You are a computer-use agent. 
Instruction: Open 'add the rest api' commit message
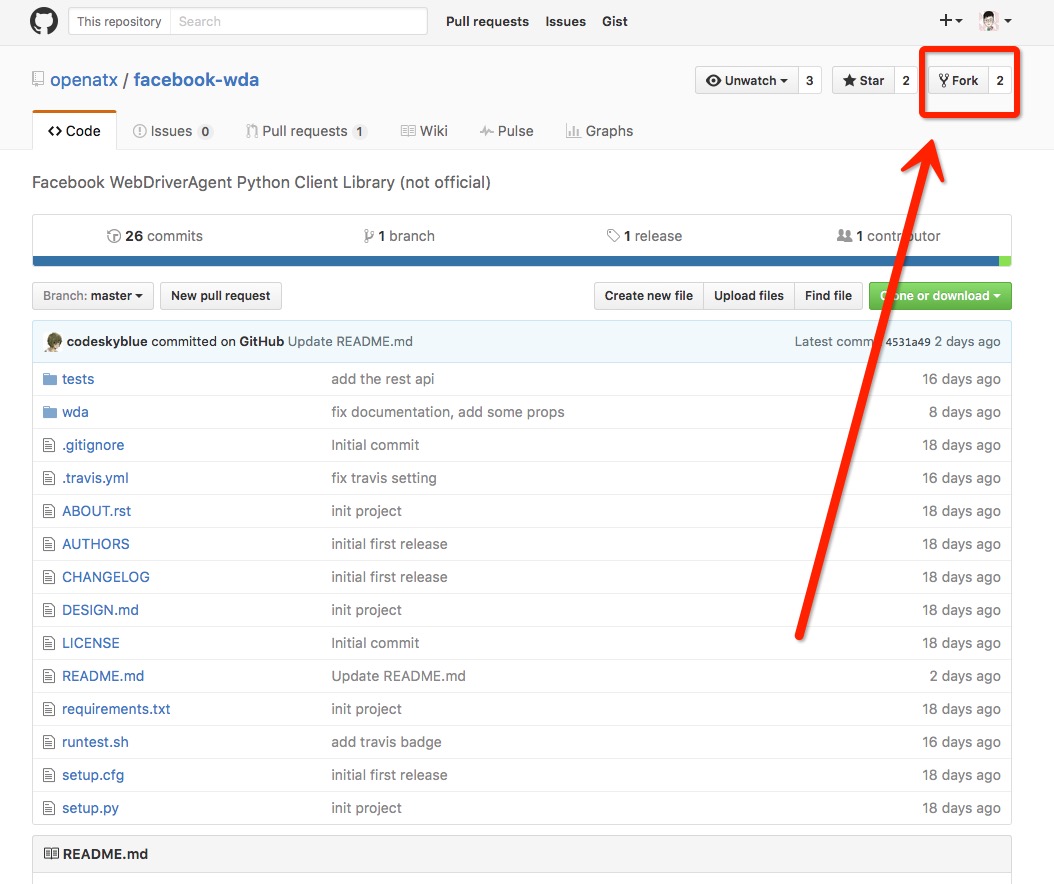pos(382,379)
